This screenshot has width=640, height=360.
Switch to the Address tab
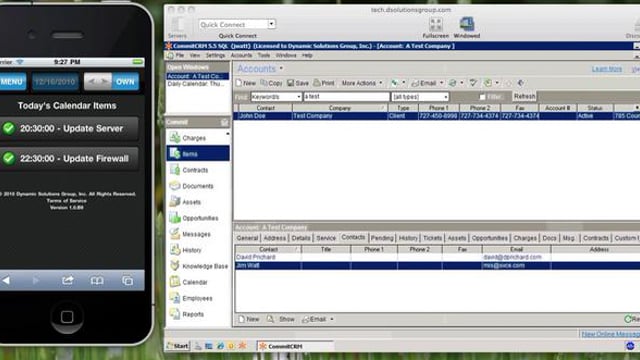[275, 238]
